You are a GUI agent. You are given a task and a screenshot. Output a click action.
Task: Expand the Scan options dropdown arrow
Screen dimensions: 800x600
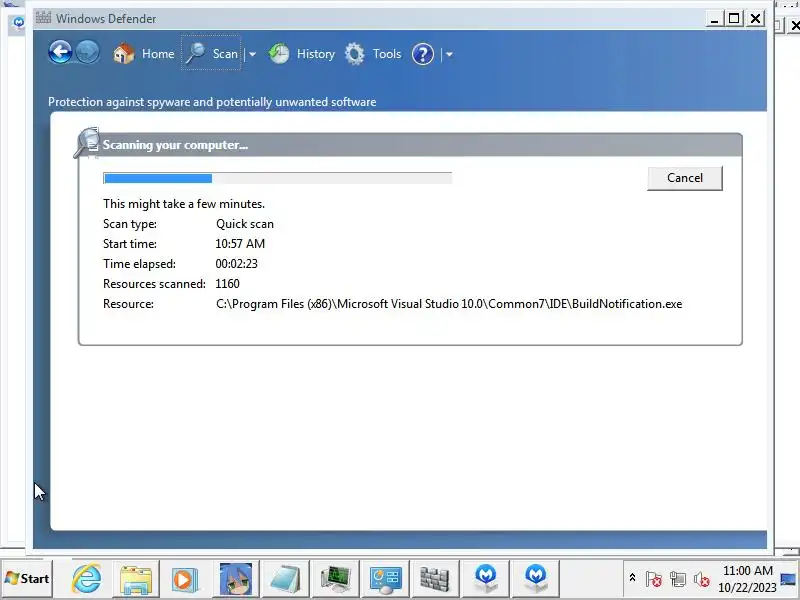pos(253,54)
